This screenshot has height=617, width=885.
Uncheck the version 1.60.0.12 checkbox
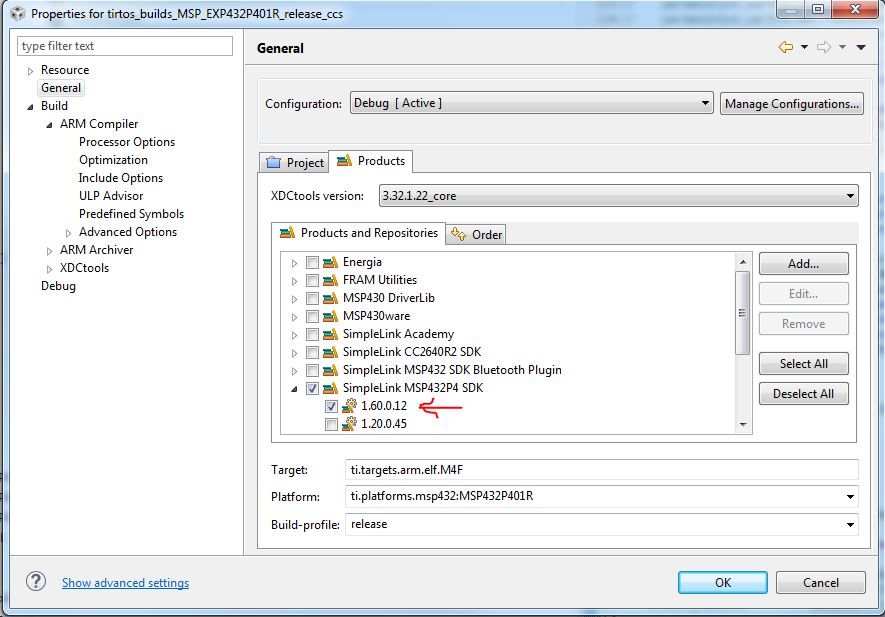tap(331, 406)
